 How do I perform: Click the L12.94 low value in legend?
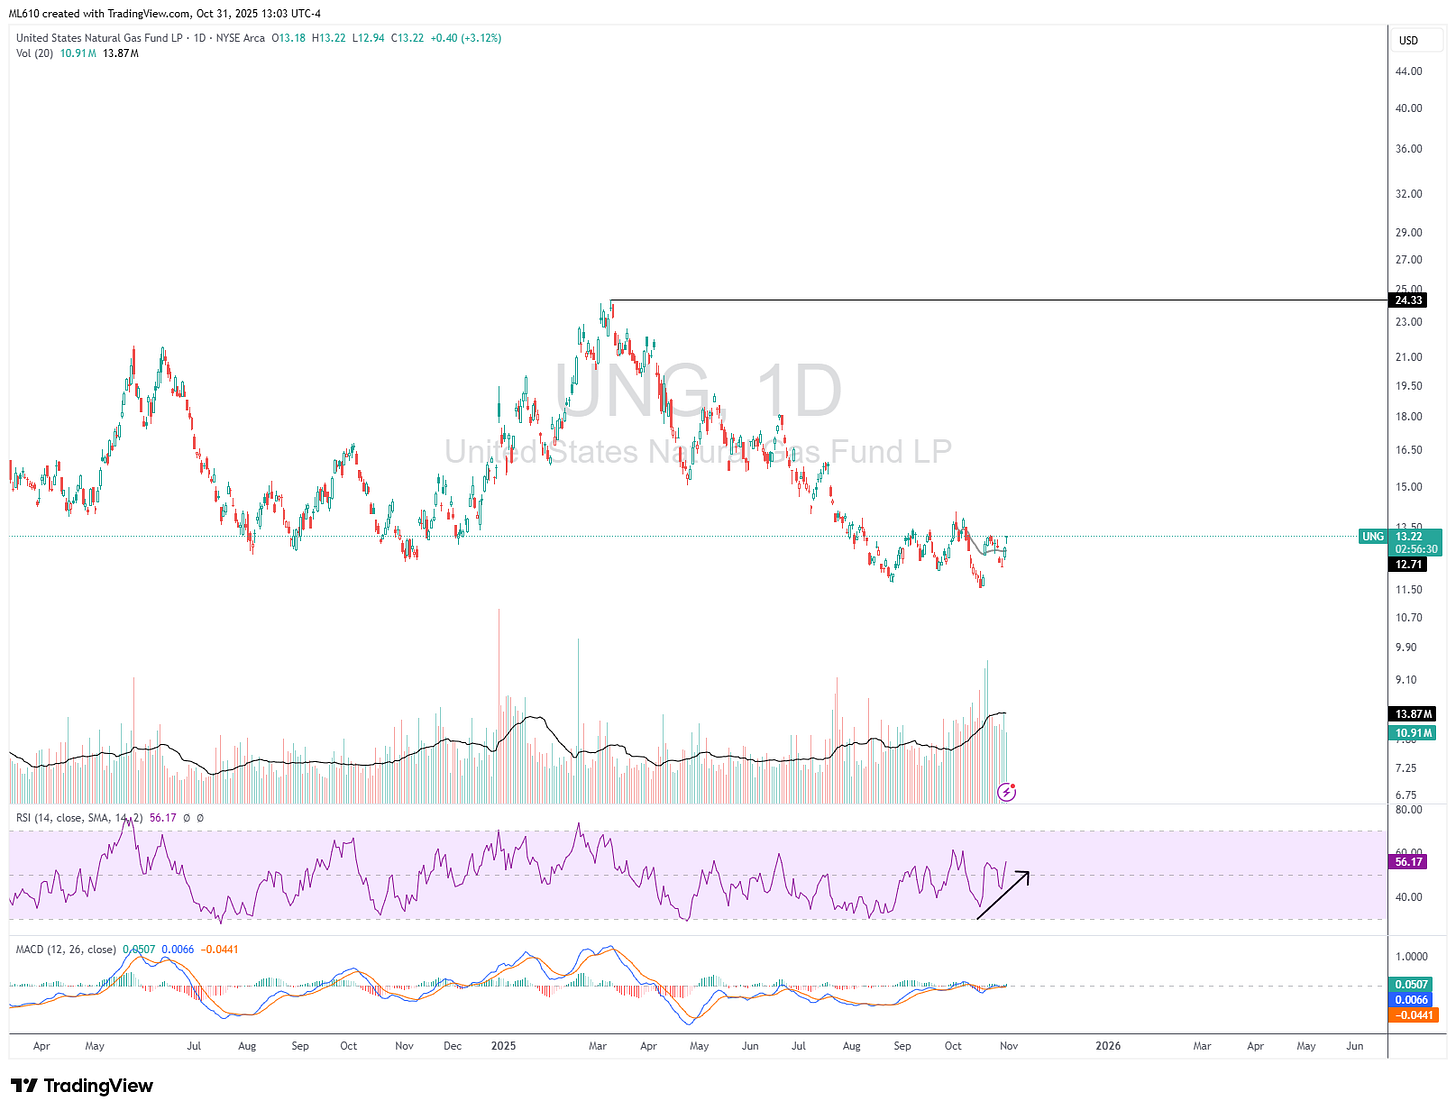click(x=368, y=38)
